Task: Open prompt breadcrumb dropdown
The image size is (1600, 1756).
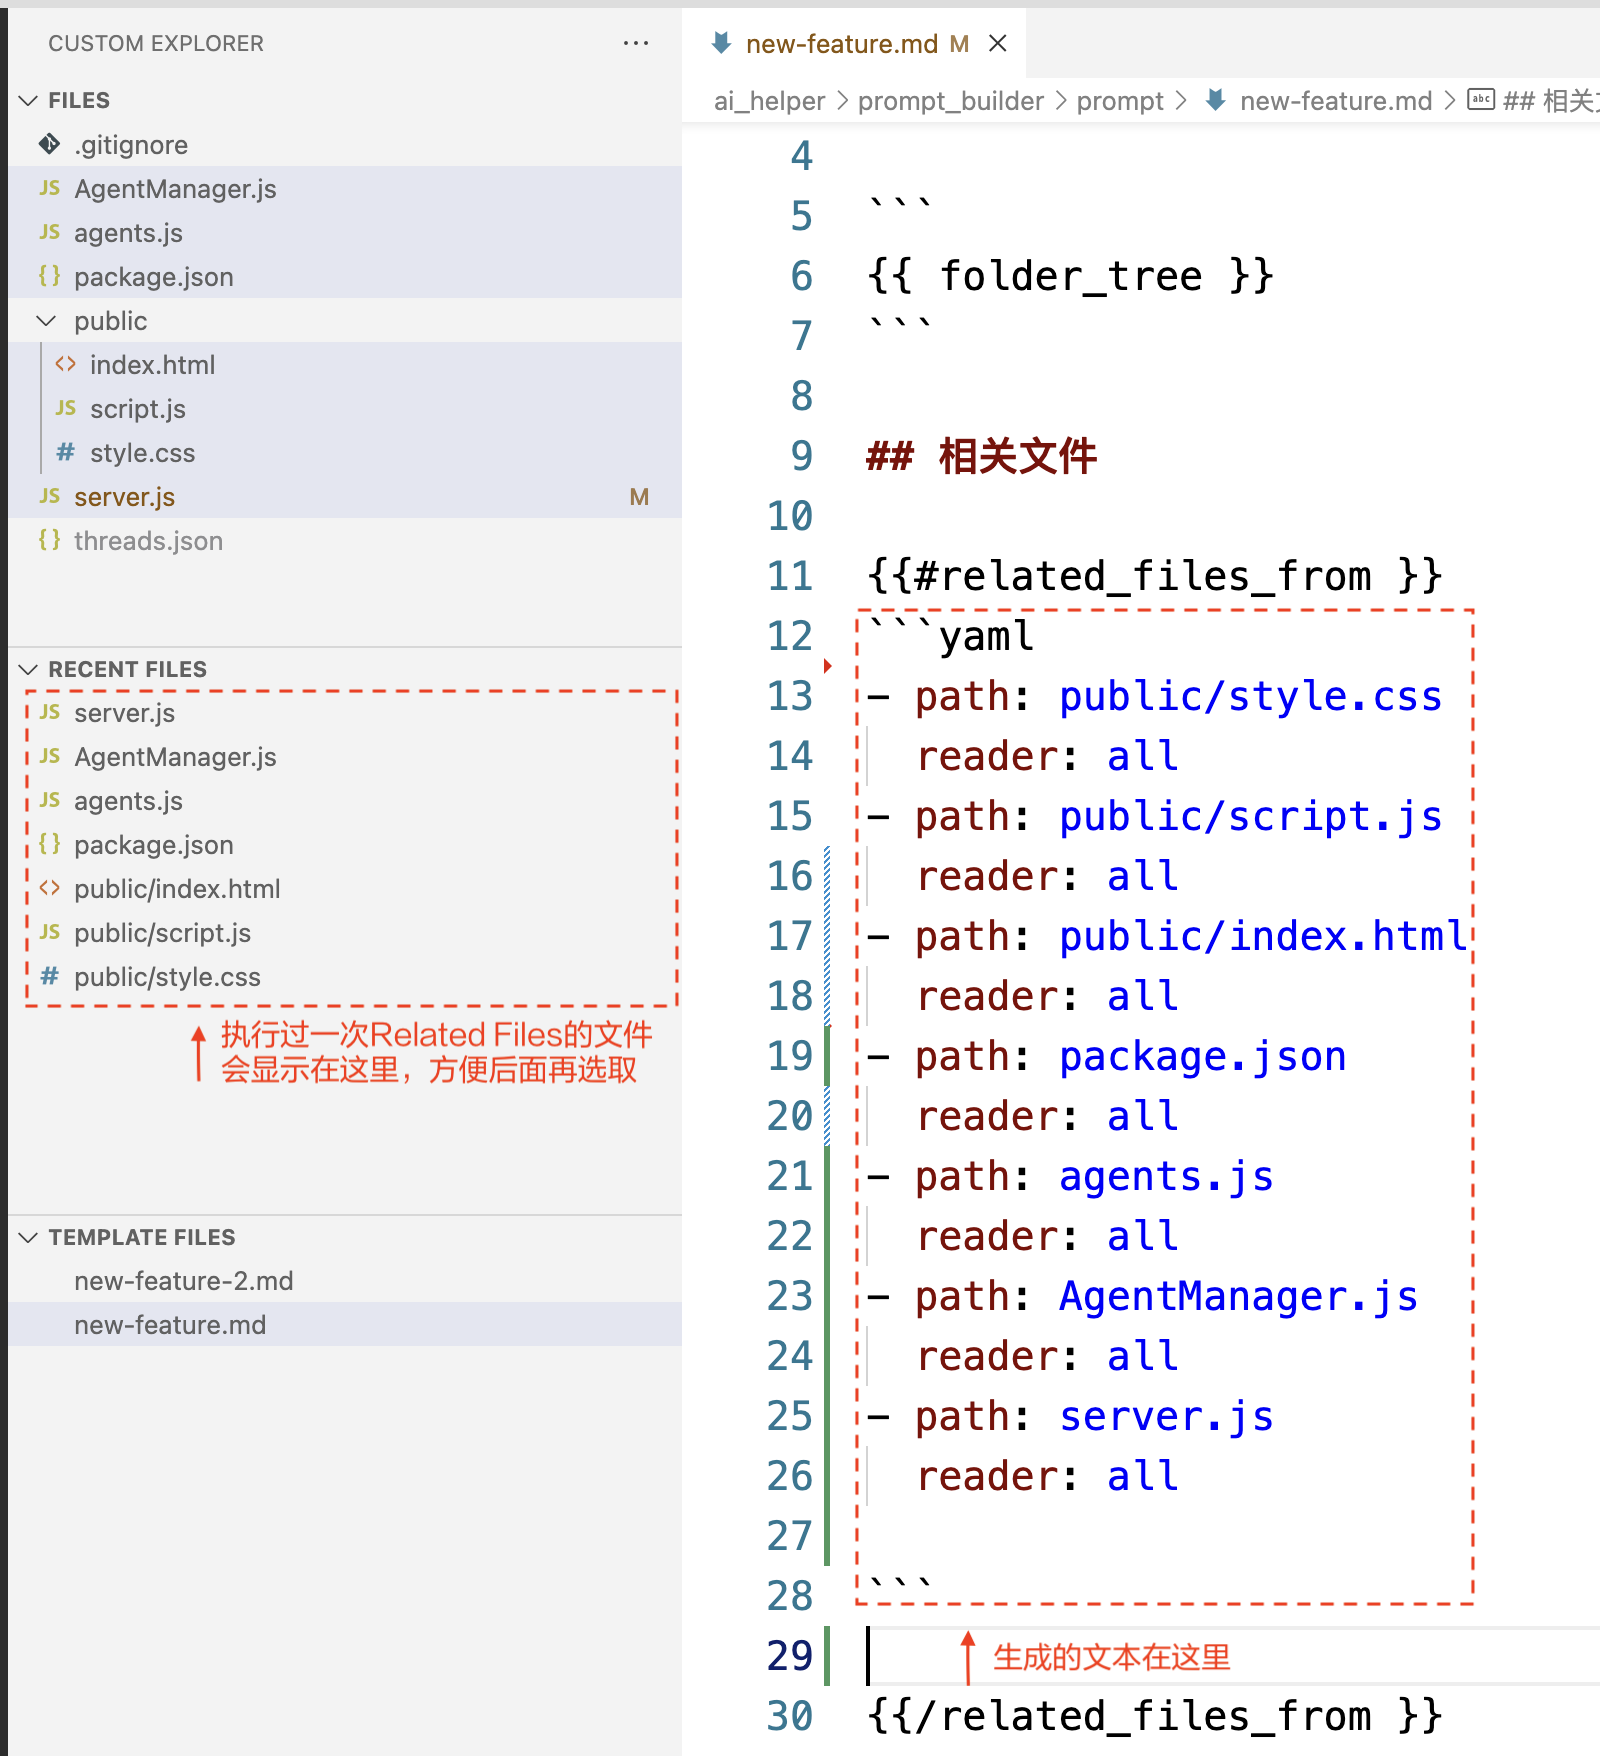Action: point(1120,101)
